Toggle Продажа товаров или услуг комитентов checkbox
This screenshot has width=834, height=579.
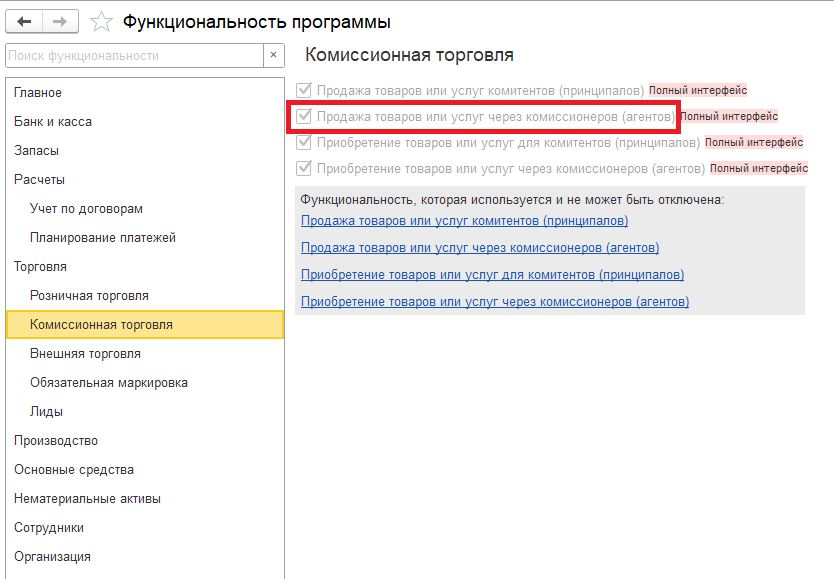[x=305, y=90]
